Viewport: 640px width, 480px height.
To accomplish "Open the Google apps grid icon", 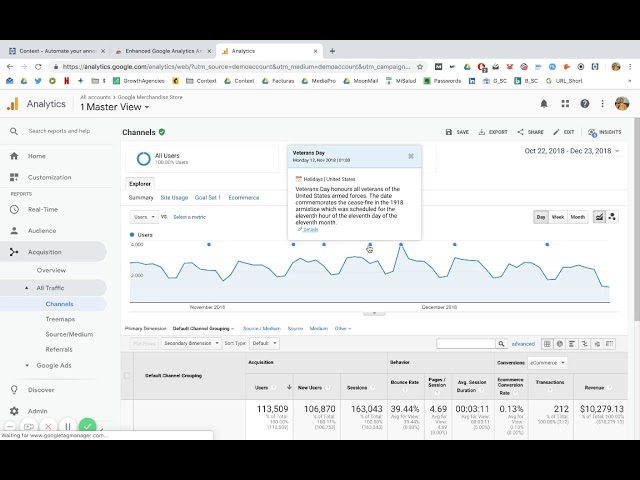I will pos(565,104).
